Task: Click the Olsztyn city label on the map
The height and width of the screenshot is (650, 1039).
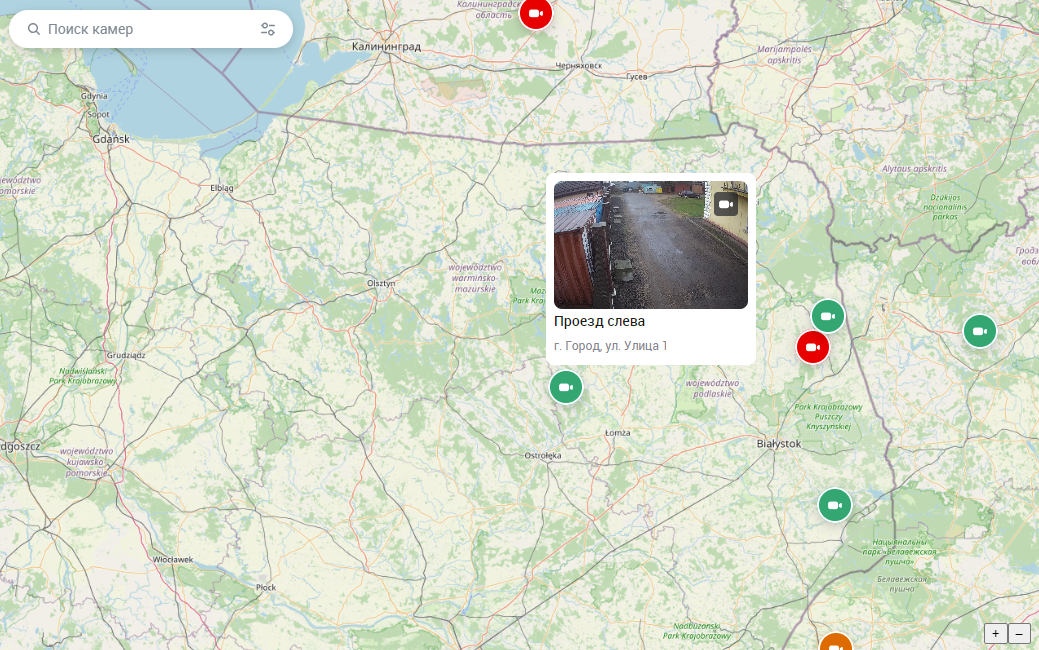Action: click(x=381, y=283)
